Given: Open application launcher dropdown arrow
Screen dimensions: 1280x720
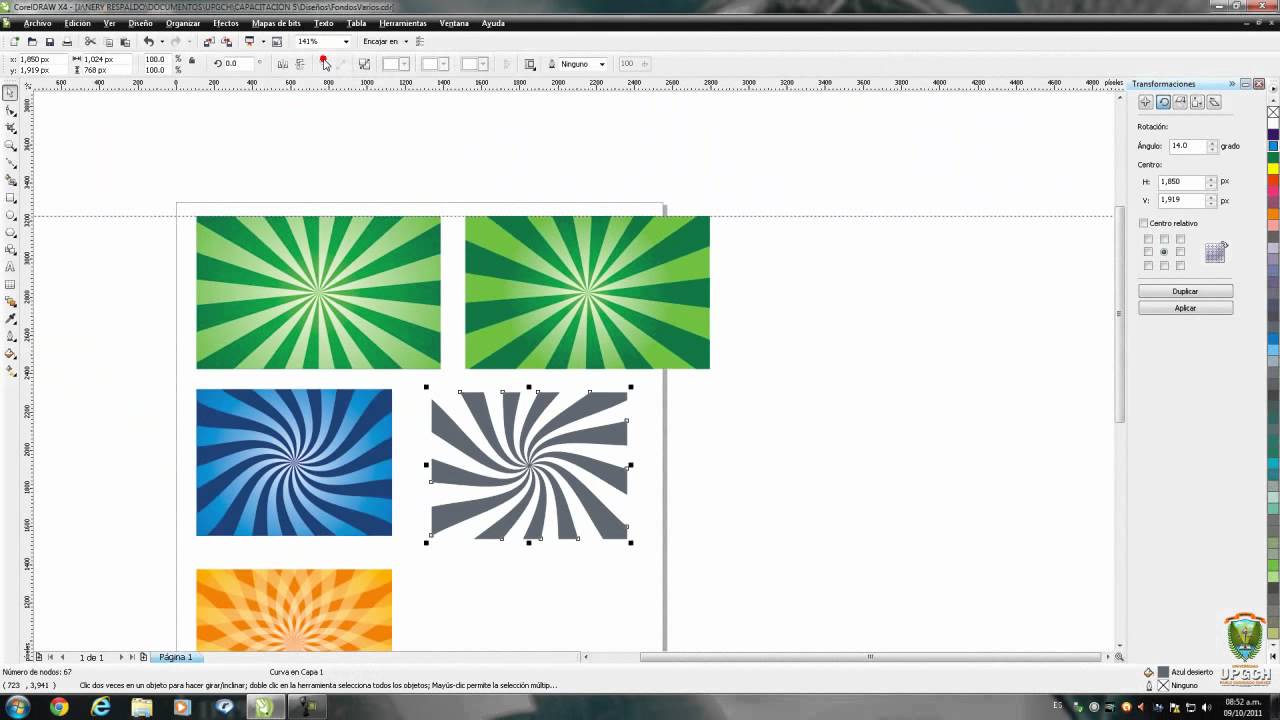Looking at the screenshot, I should 263,42.
